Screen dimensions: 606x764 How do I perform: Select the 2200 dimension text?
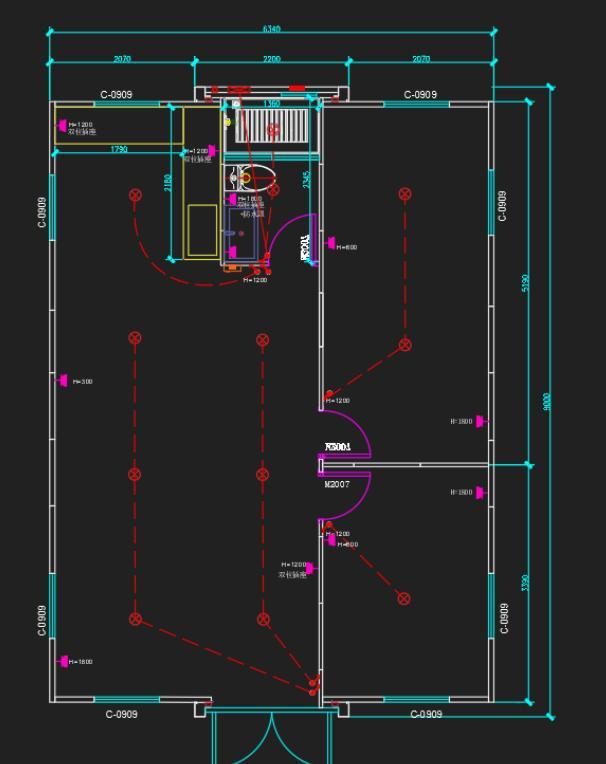[271, 59]
